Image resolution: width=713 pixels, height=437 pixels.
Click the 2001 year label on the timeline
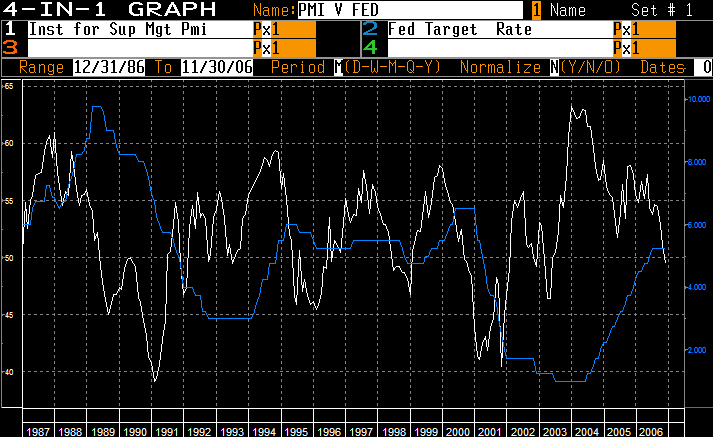489,431
